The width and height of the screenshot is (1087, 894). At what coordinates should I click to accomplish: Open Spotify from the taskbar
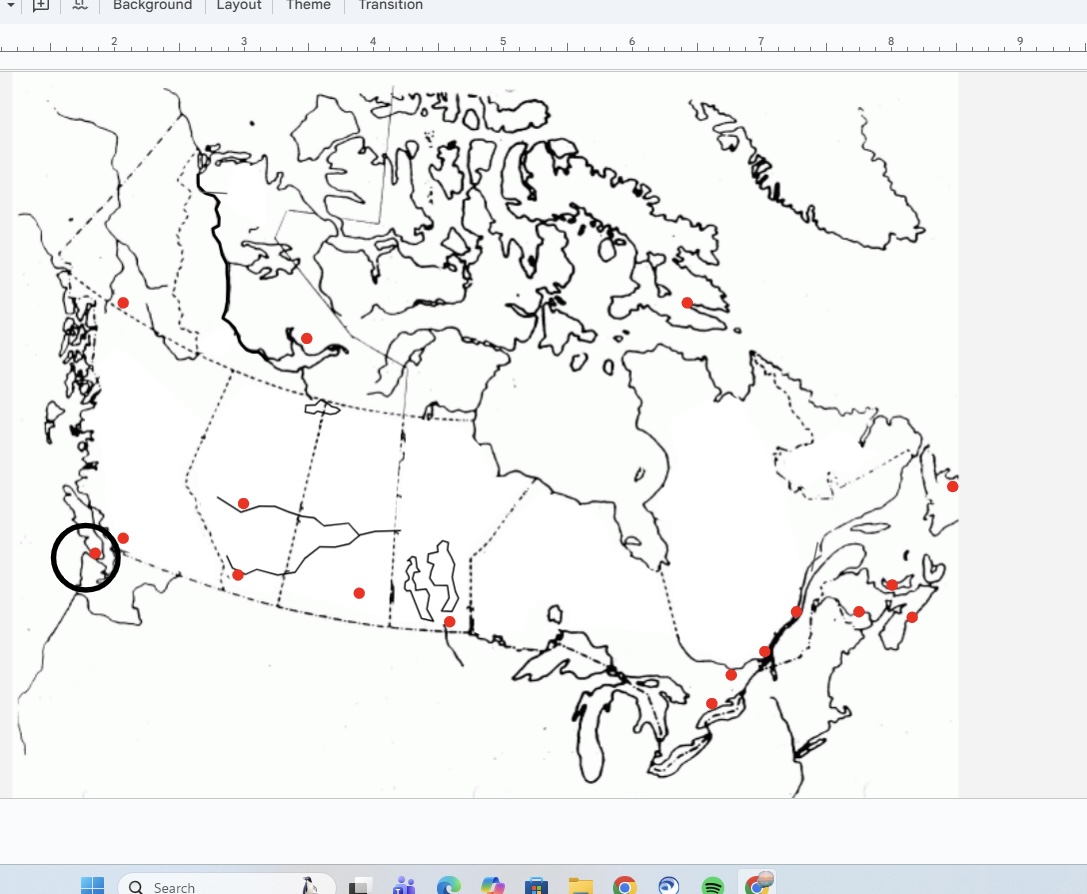click(x=712, y=885)
